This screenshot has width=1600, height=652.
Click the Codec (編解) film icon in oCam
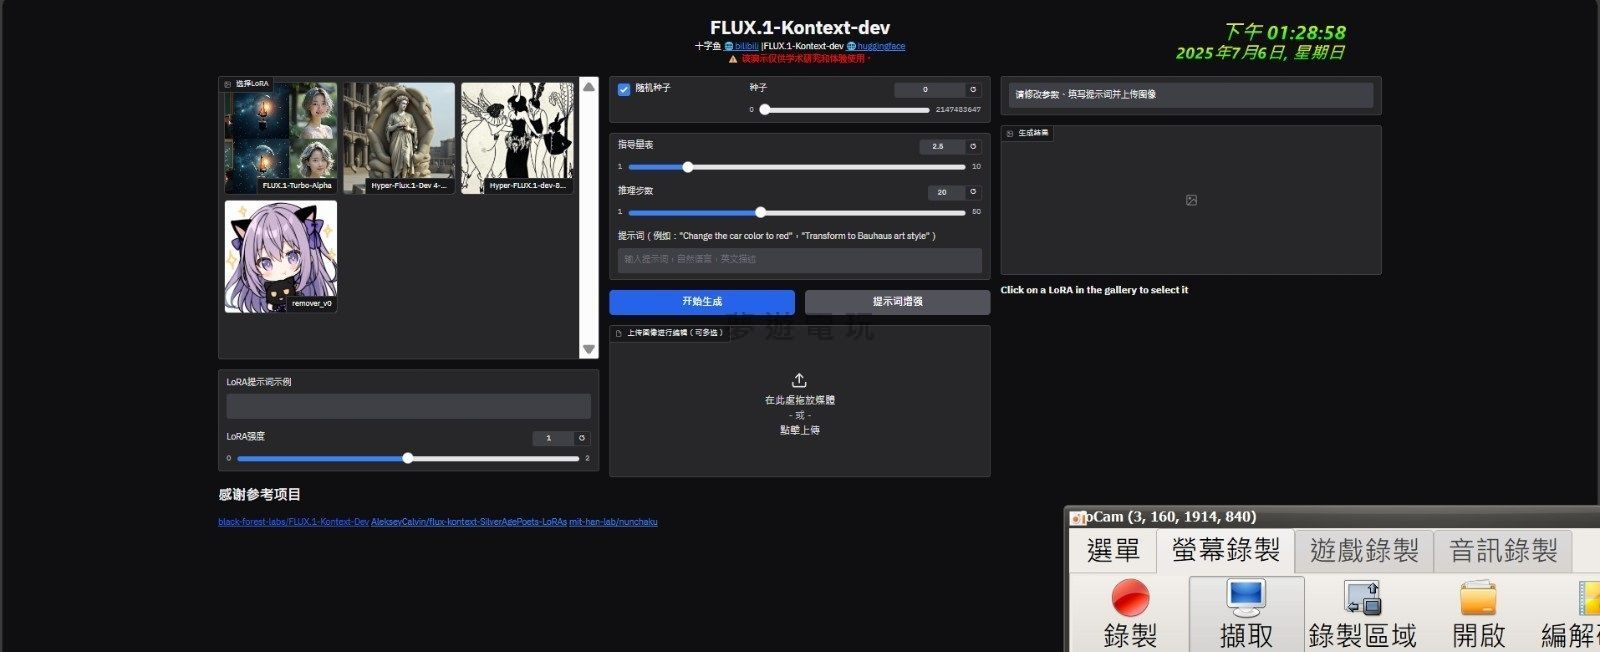[1588, 598]
